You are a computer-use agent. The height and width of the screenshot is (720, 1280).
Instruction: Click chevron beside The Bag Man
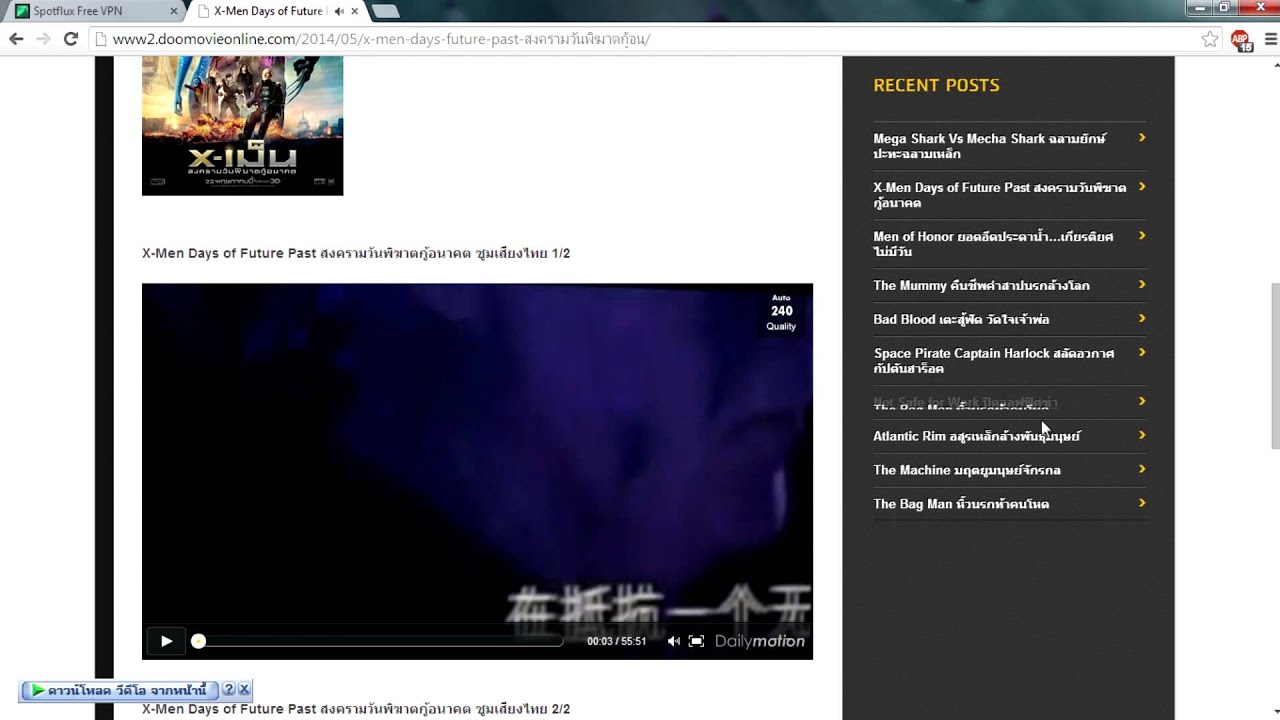[1141, 504]
